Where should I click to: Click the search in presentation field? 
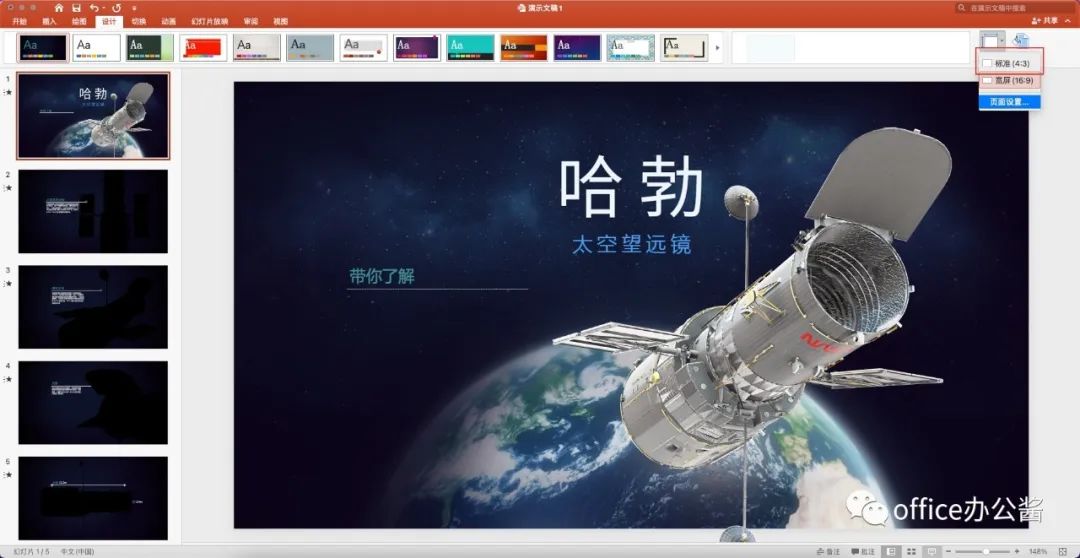1015,8
